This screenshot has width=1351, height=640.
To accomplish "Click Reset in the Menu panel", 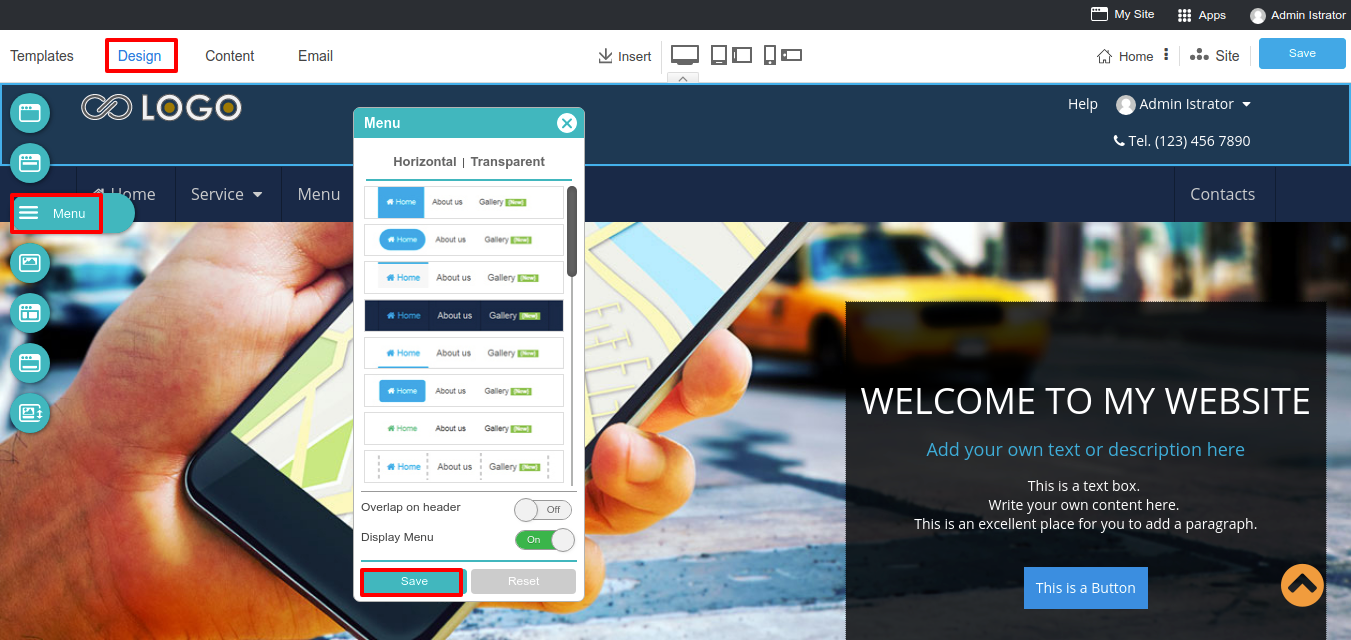I will (524, 582).
